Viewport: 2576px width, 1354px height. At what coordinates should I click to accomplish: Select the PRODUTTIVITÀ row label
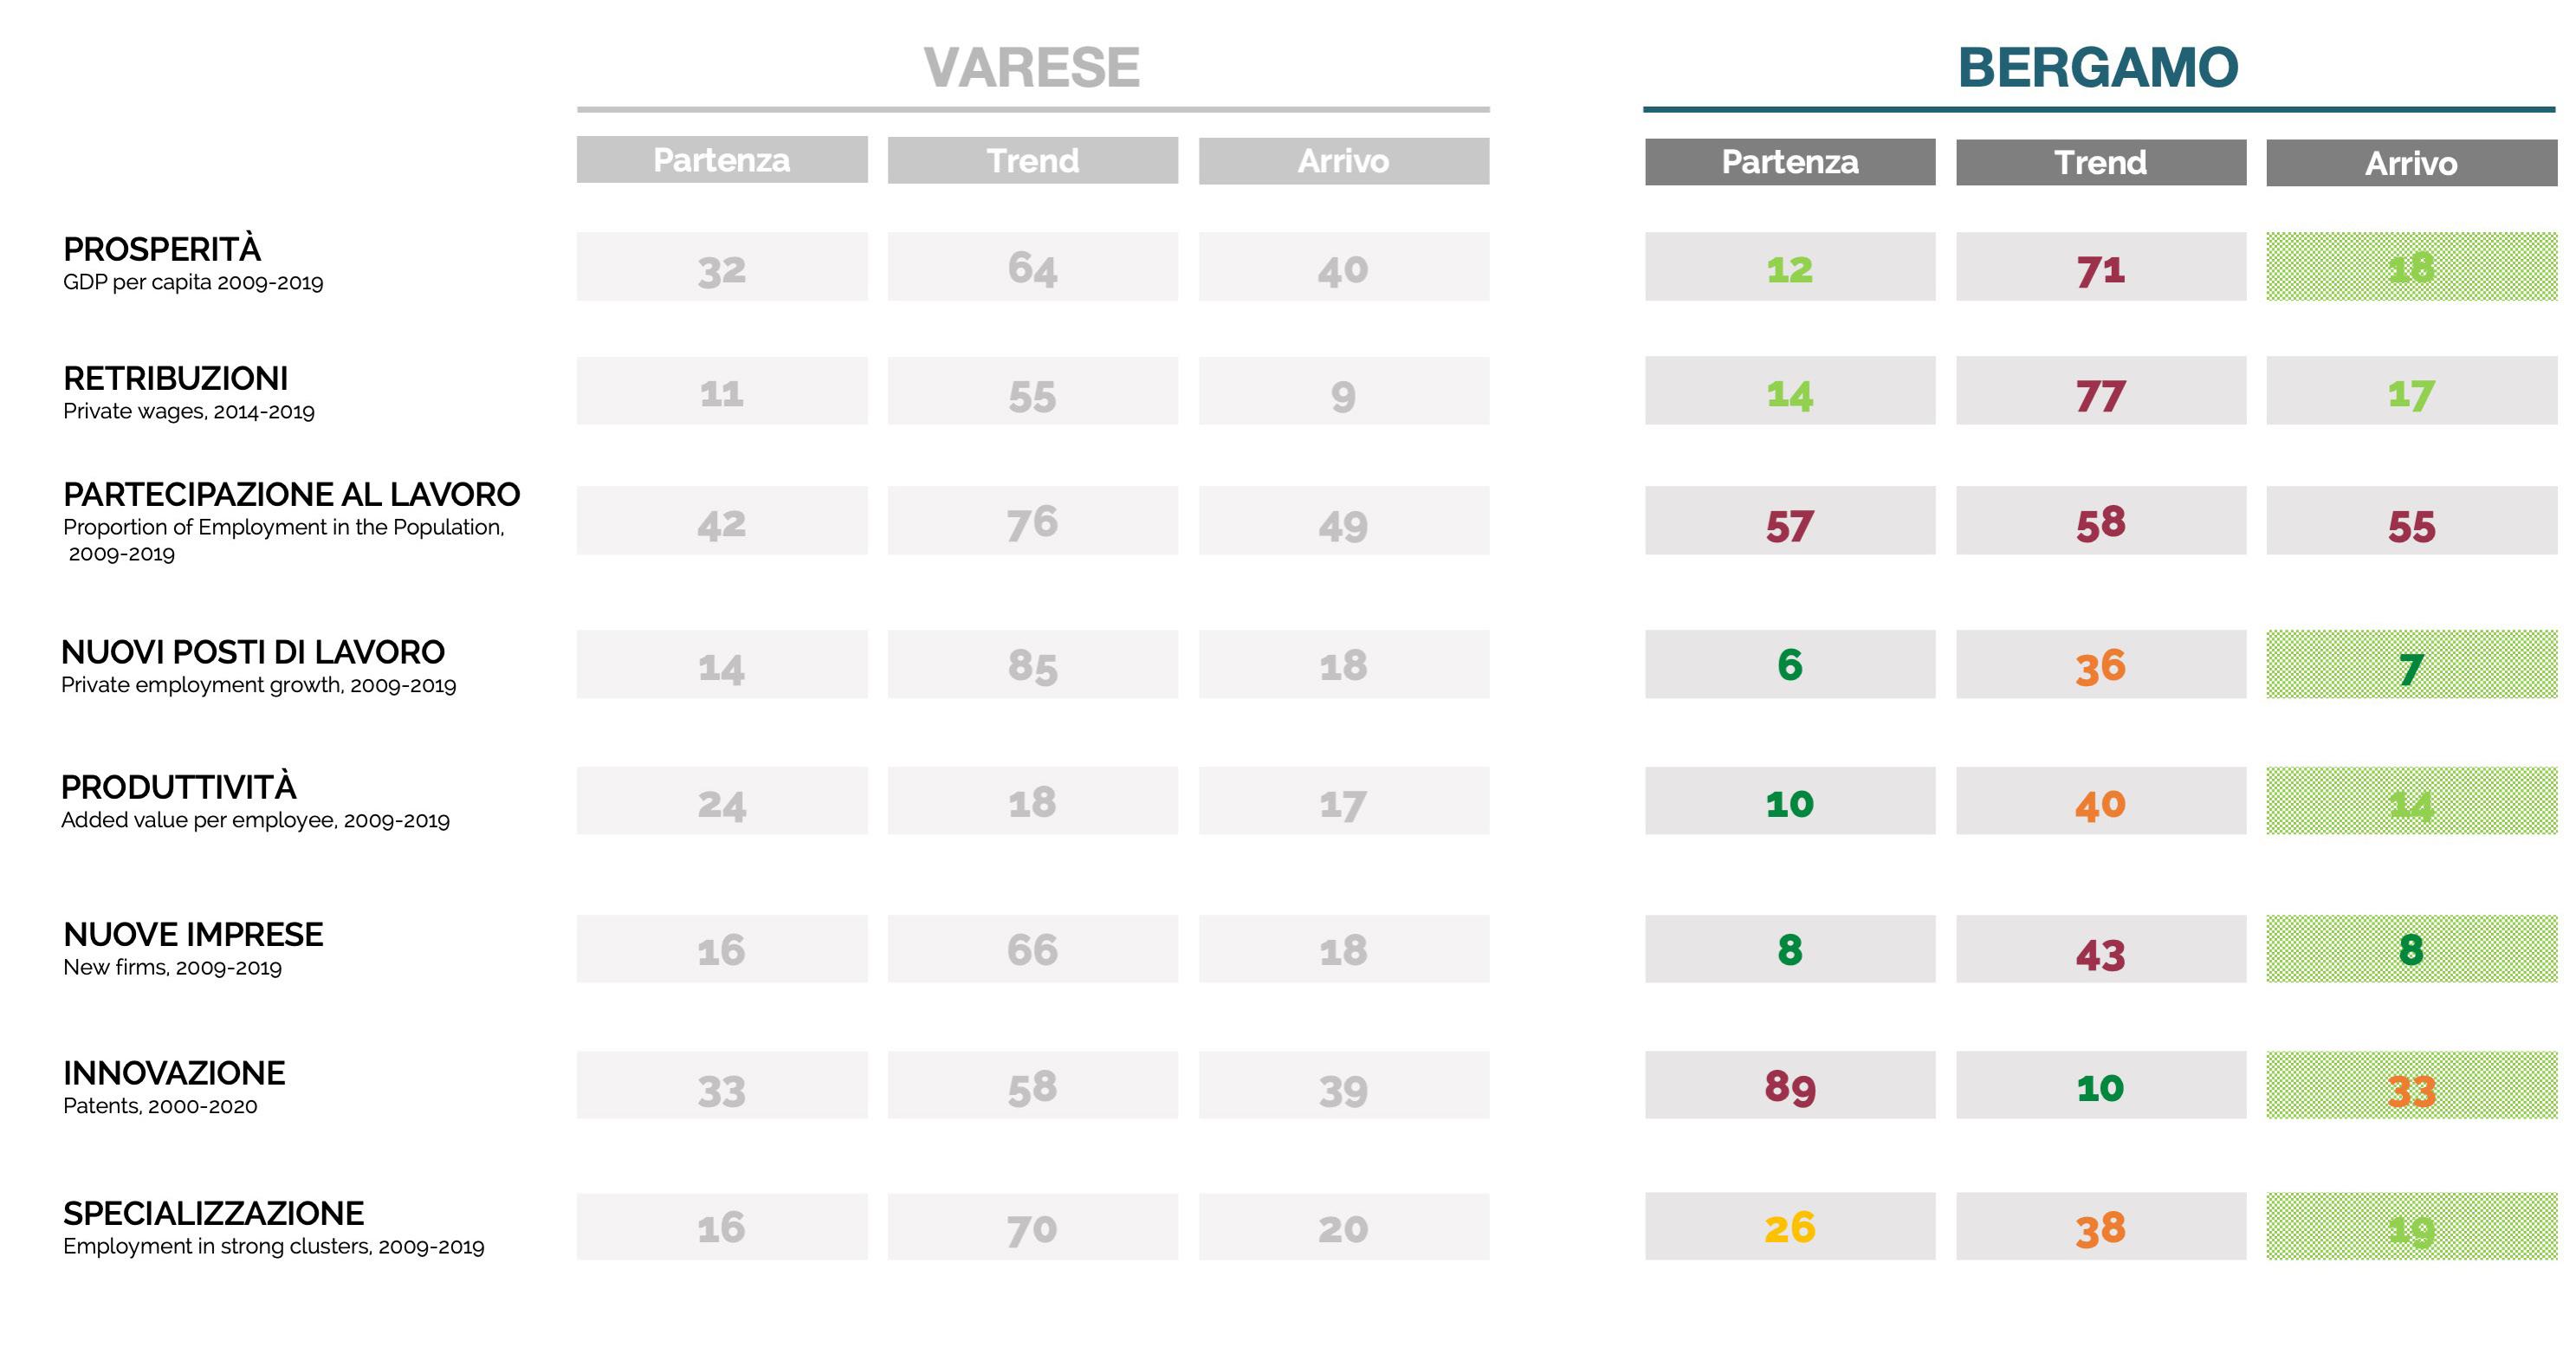(x=179, y=788)
